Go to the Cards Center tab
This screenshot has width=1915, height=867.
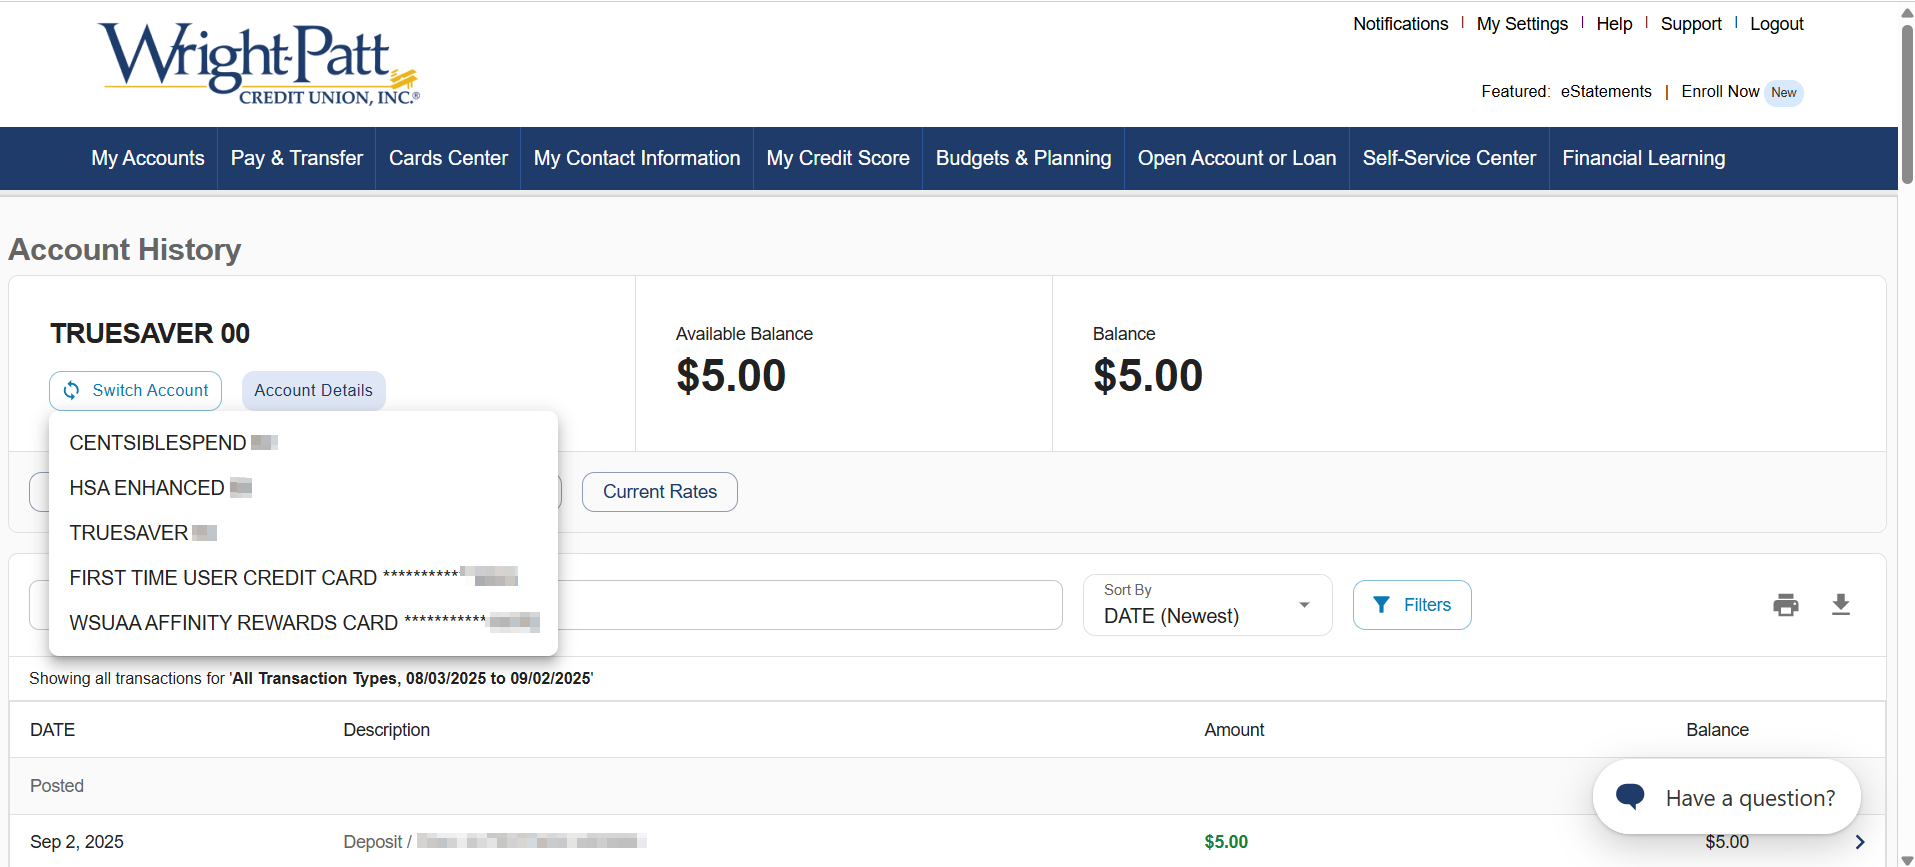click(448, 158)
